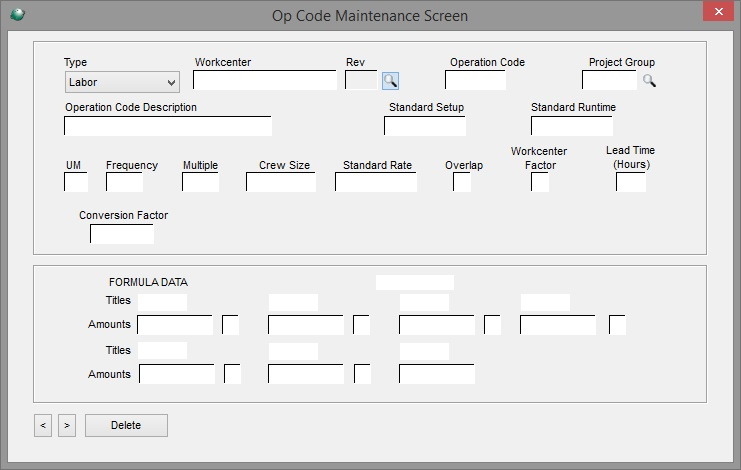Click the Rev lookup magnifier icon
The image size is (741, 470).
[x=390, y=81]
